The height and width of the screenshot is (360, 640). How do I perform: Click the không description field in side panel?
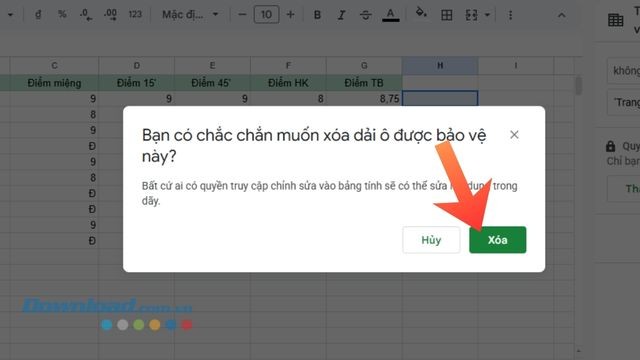coord(624,71)
